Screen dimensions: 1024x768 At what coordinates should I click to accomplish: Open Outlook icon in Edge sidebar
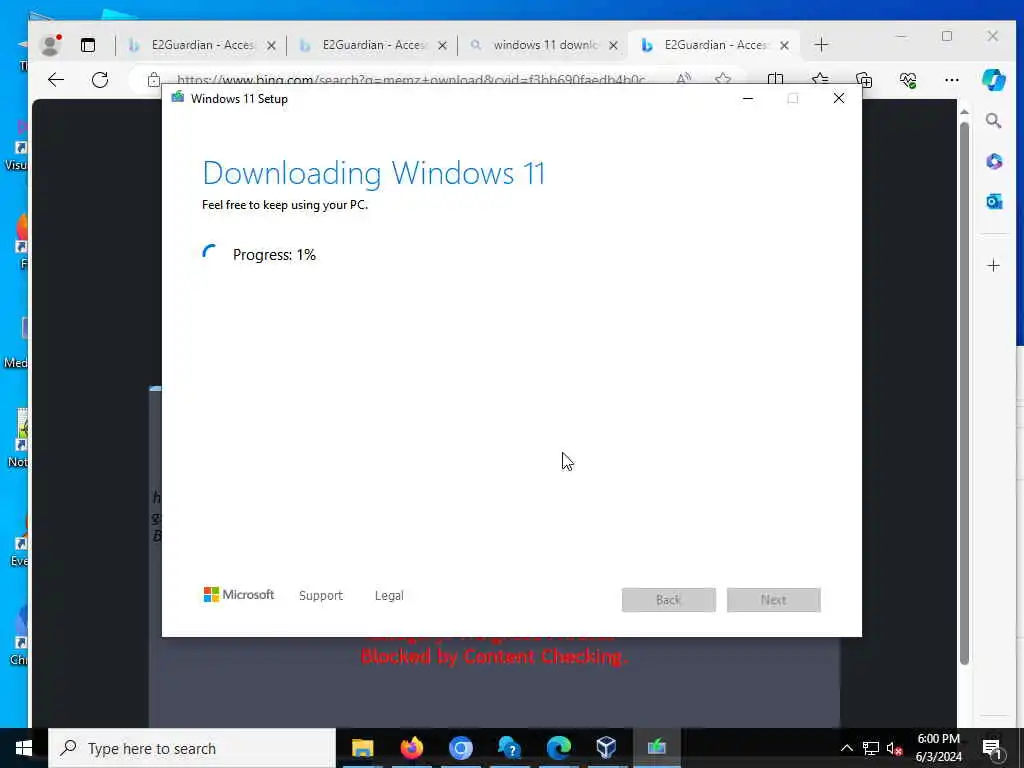click(993, 202)
